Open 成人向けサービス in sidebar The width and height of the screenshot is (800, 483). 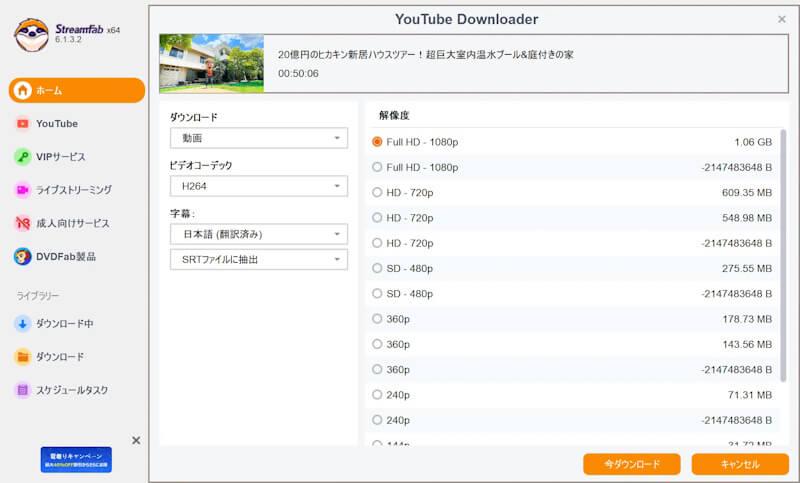[x=72, y=223]
